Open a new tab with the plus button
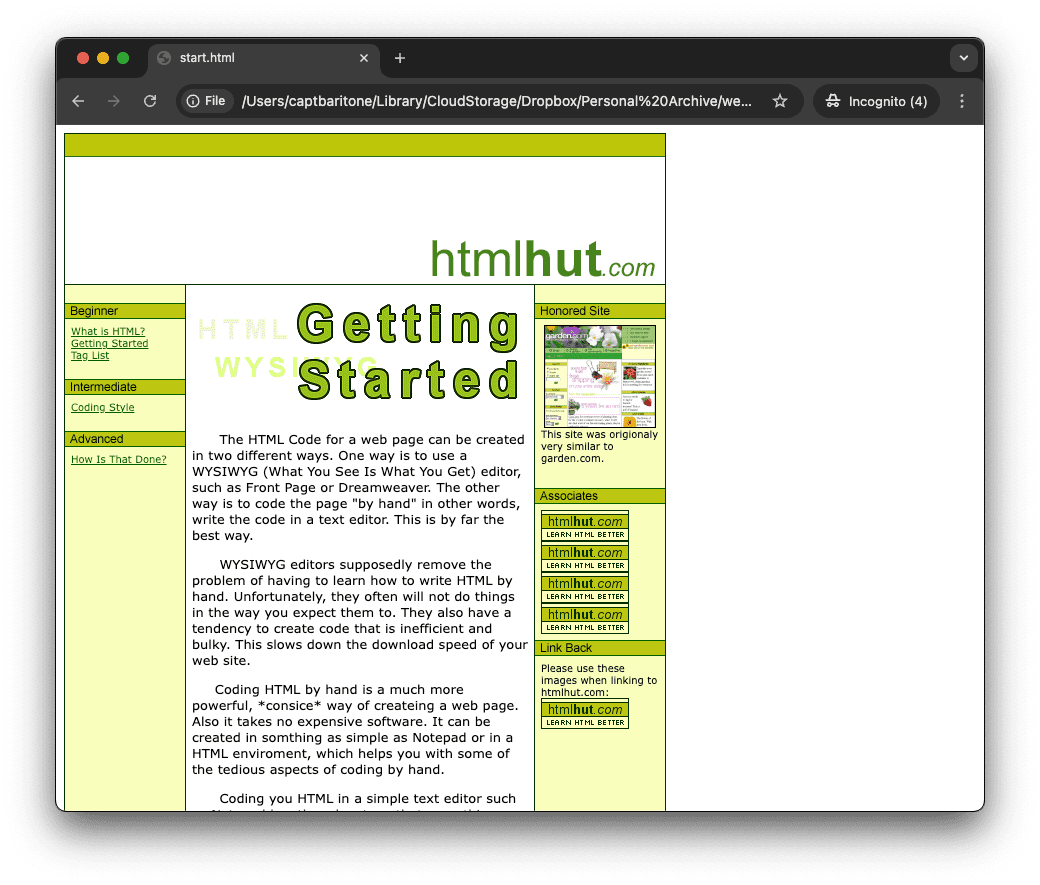1040x885 pixels. (400, 58)
